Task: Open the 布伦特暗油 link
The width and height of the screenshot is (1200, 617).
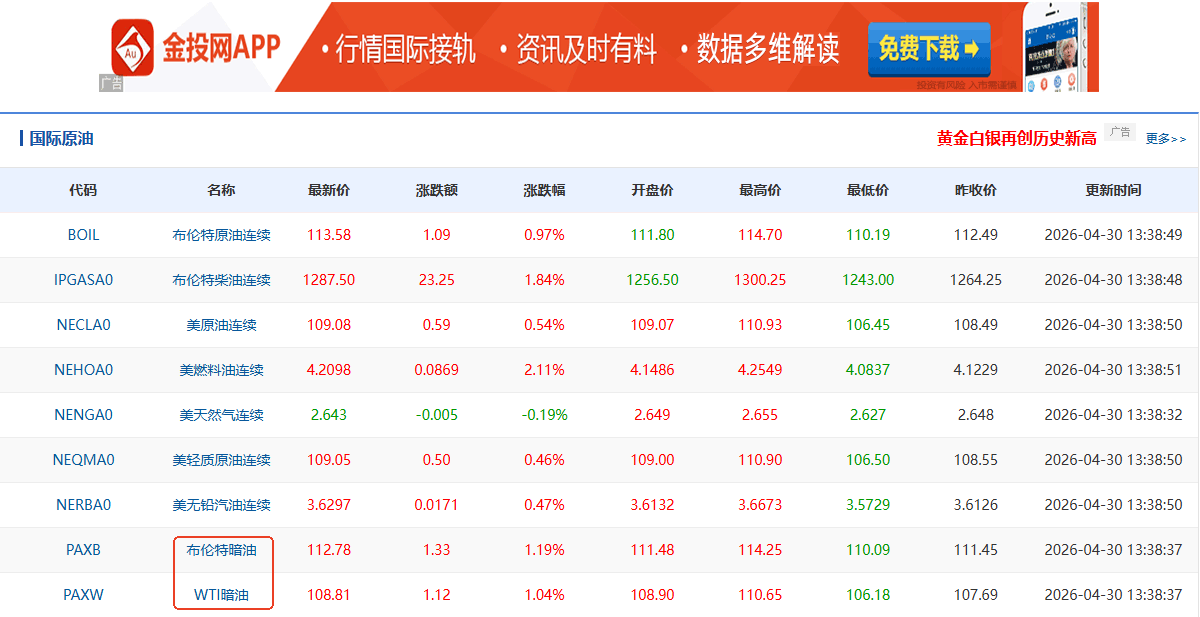Action: [x=221, y=550]
